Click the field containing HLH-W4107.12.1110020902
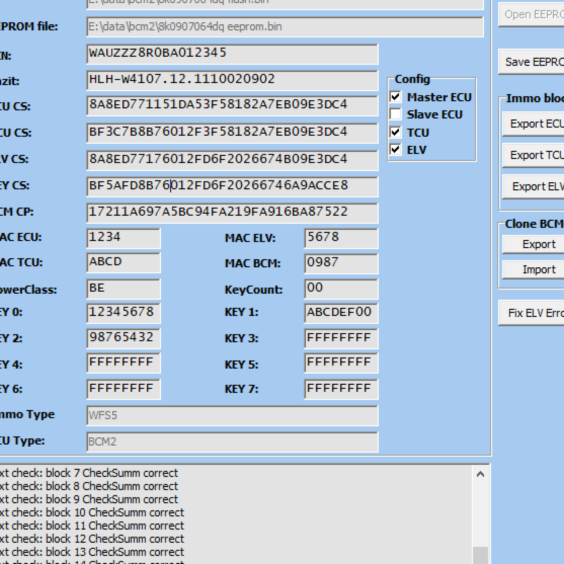 232,80
